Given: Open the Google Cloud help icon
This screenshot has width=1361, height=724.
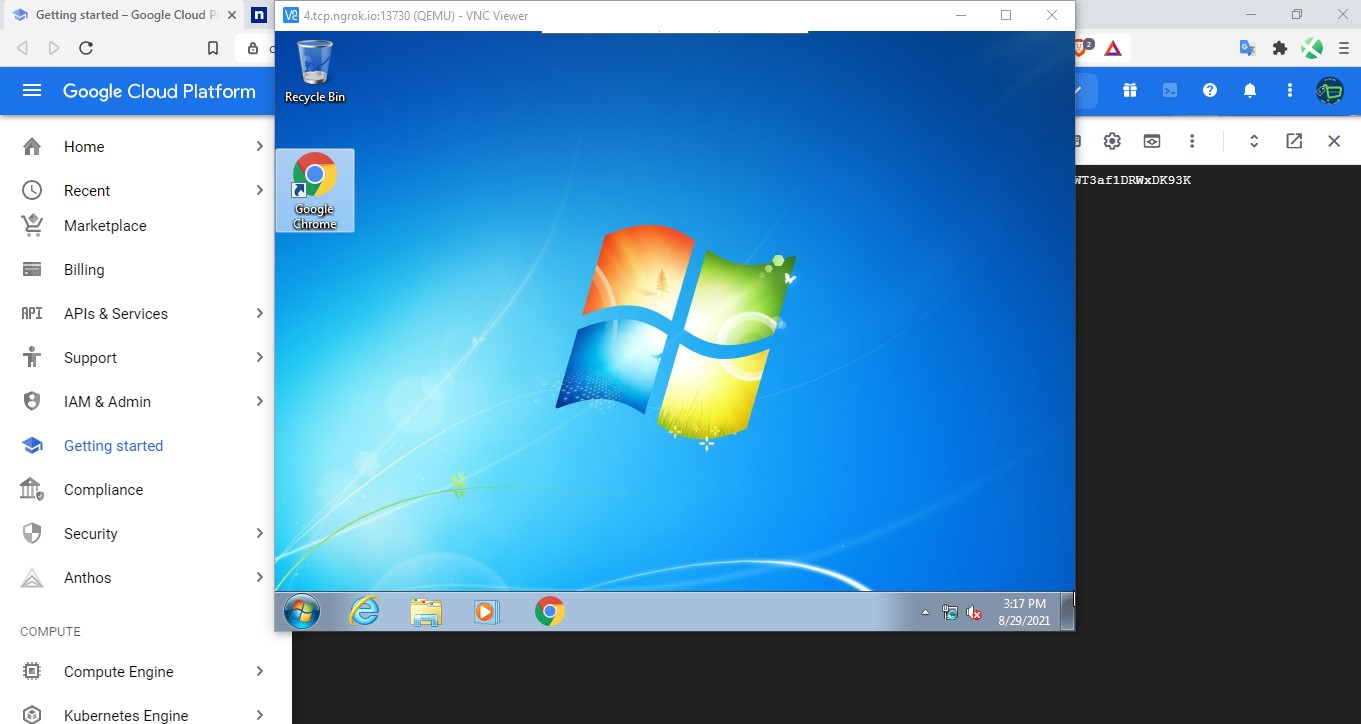Looking at the screenshot, I should (1210, 91).
